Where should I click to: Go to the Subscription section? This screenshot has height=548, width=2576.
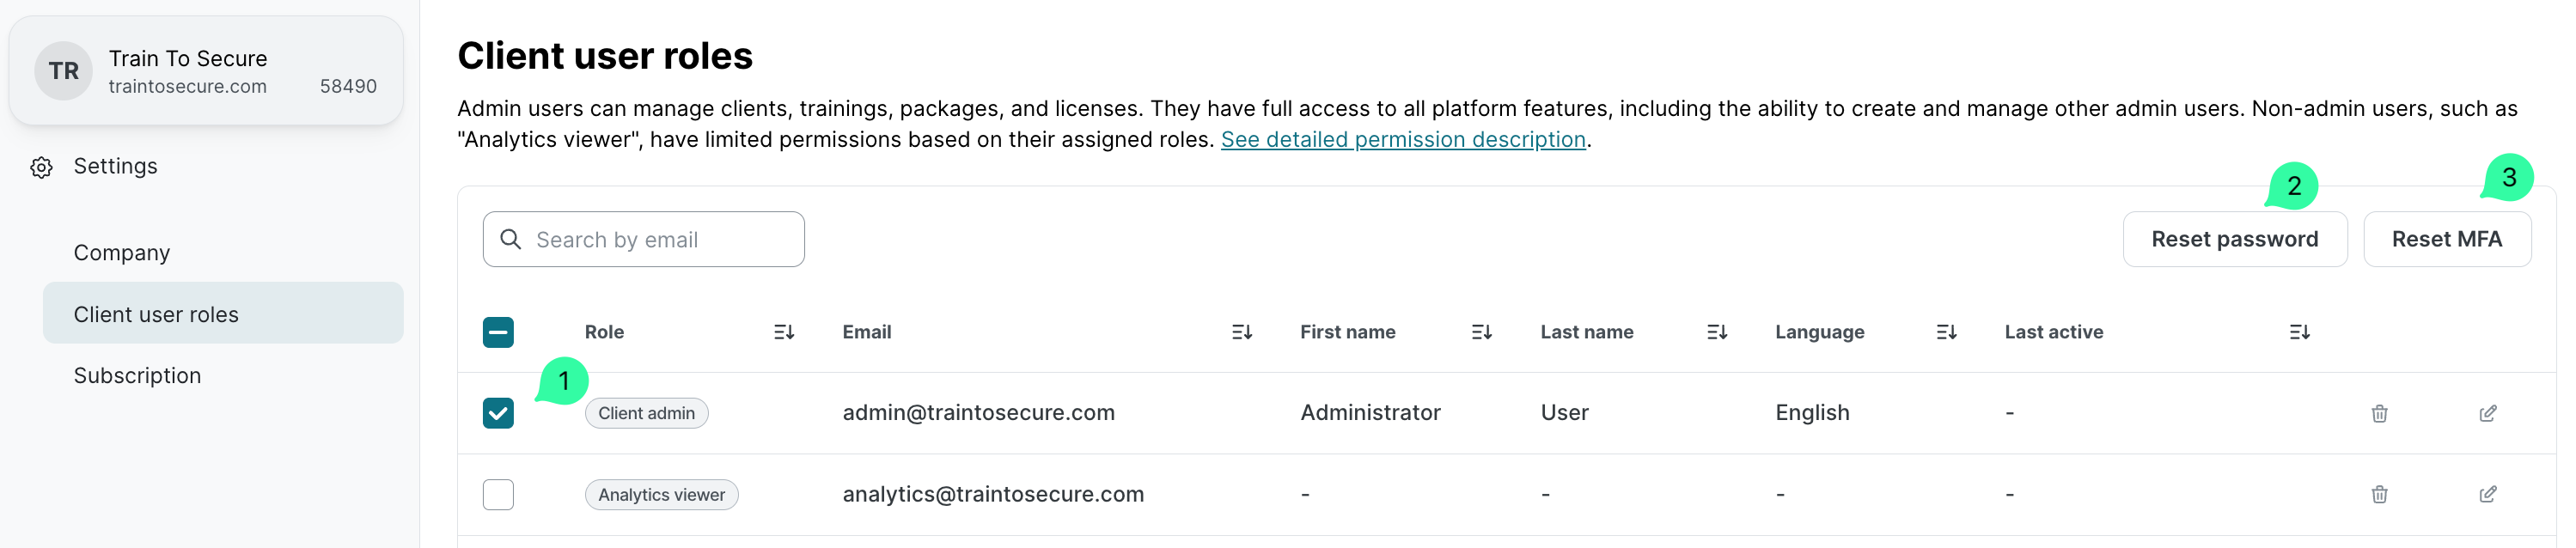pyautogui.click(x=137, y=376)
